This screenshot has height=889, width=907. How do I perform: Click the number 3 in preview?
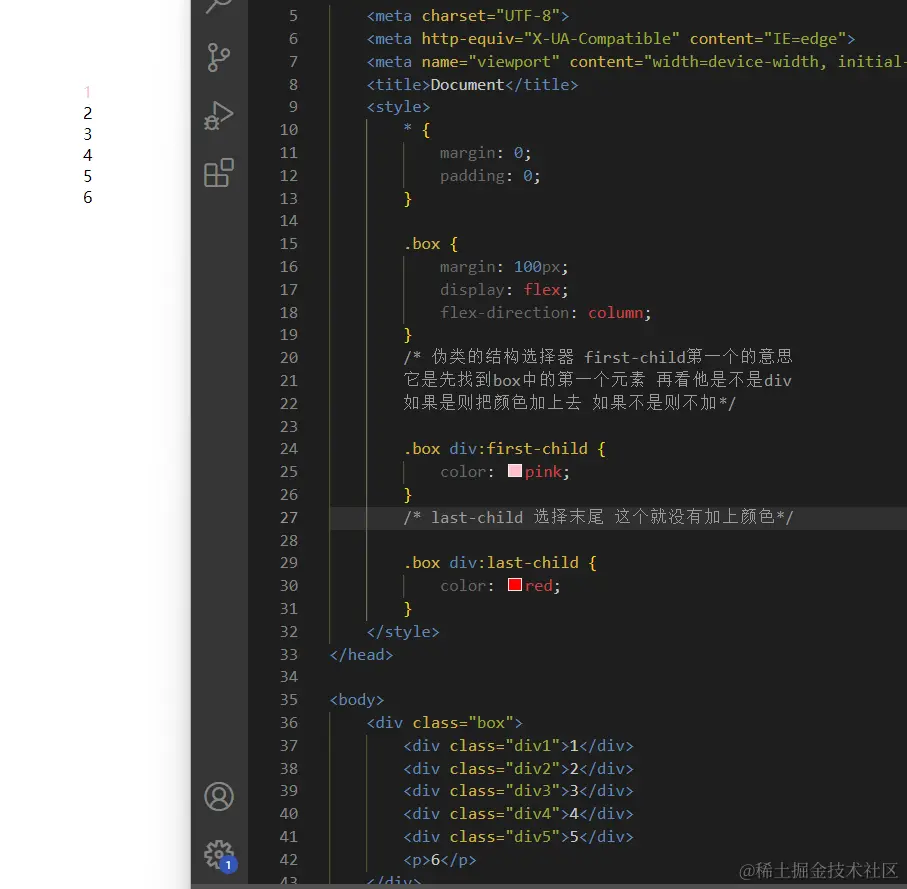click(87, 134)
